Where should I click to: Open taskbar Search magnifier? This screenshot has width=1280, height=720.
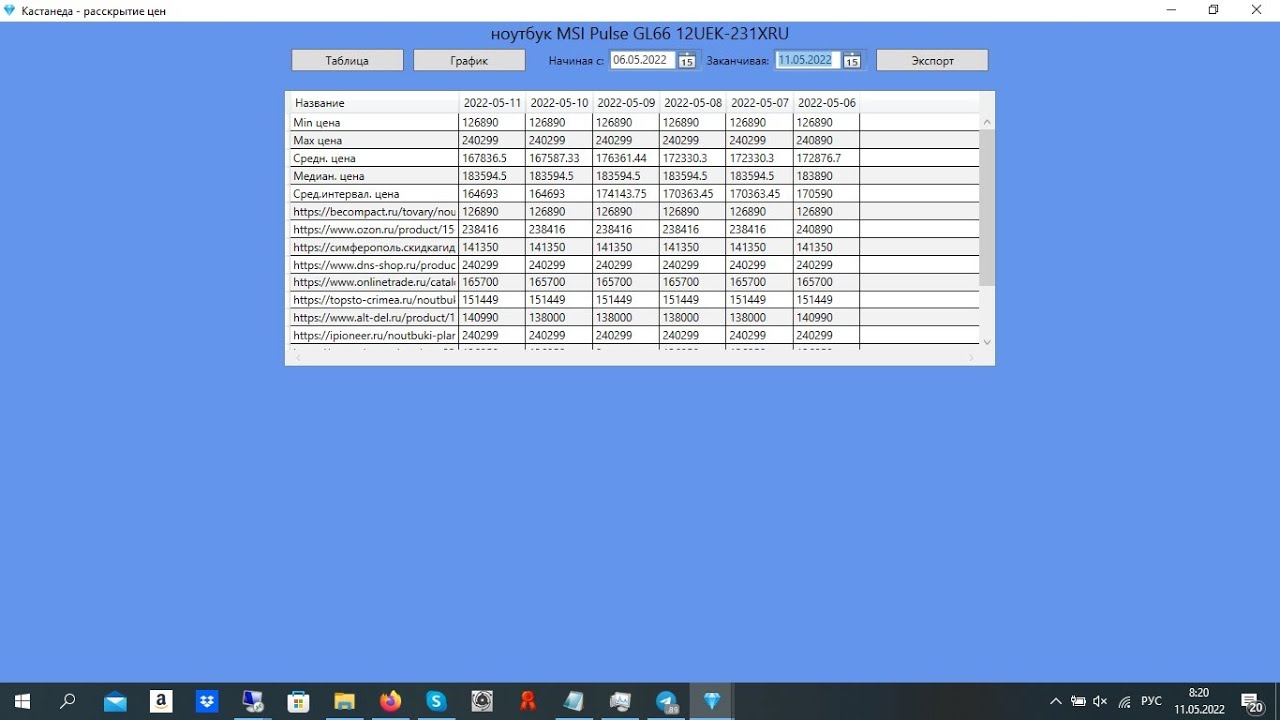point(68,702)
